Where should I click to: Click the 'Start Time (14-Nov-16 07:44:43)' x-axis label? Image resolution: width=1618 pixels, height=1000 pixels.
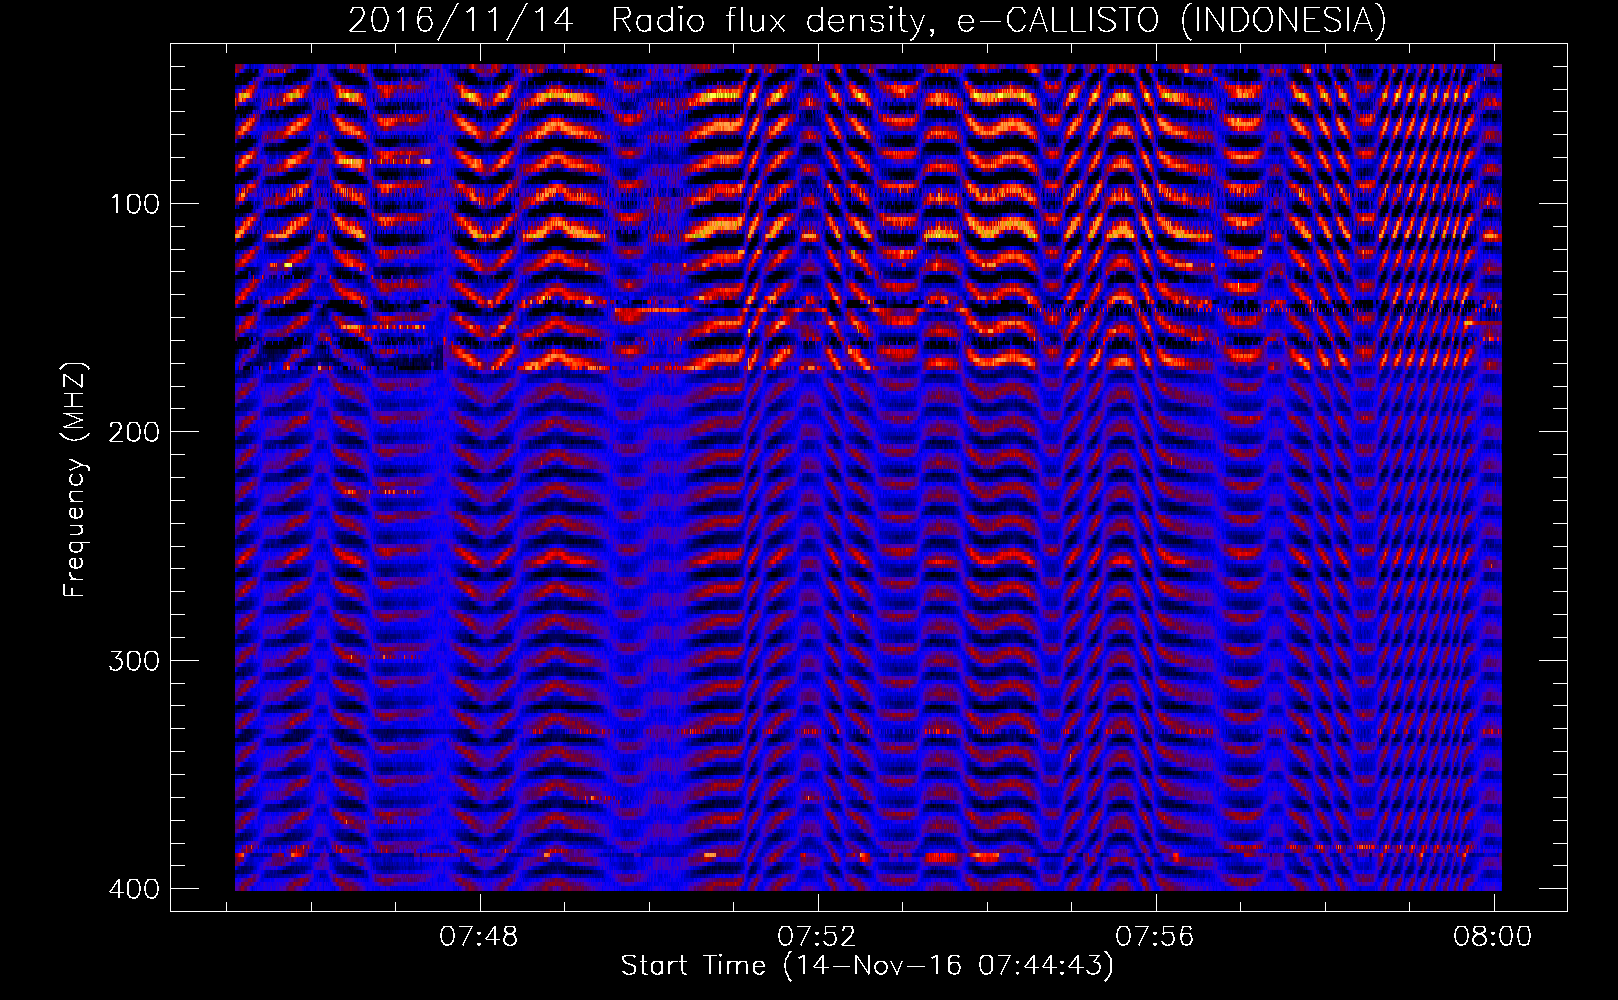867,966
